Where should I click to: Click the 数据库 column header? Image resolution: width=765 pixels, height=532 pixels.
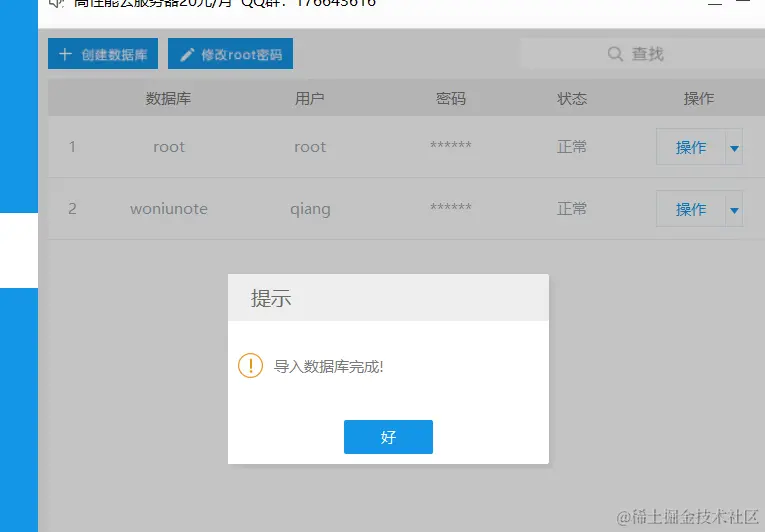coord(168,99)
